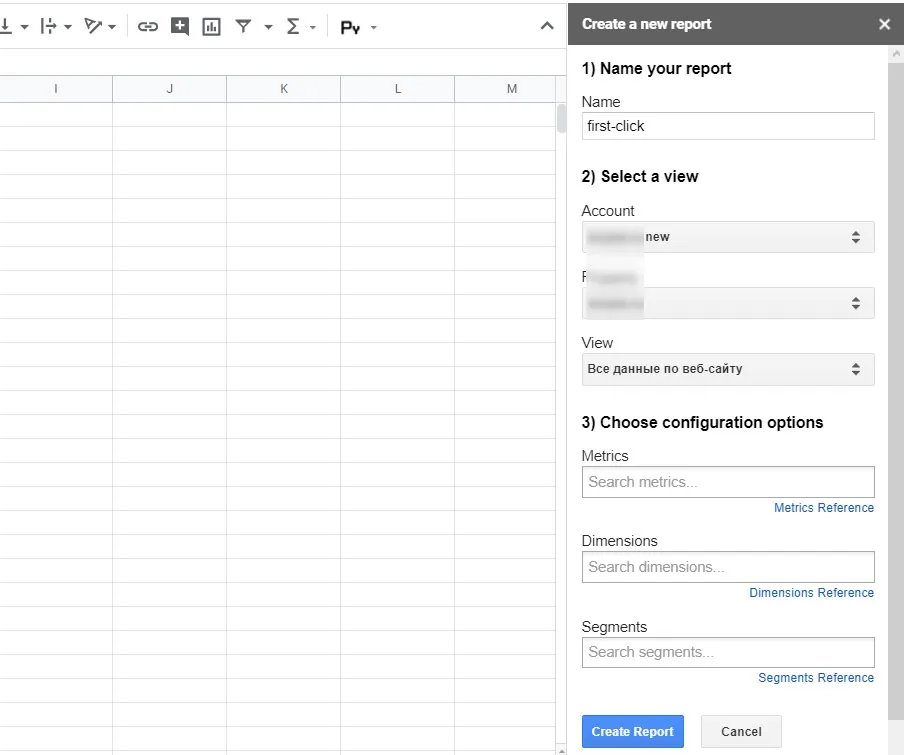Click the report Name input field
The image size is (904, 755).
point(728,126)
